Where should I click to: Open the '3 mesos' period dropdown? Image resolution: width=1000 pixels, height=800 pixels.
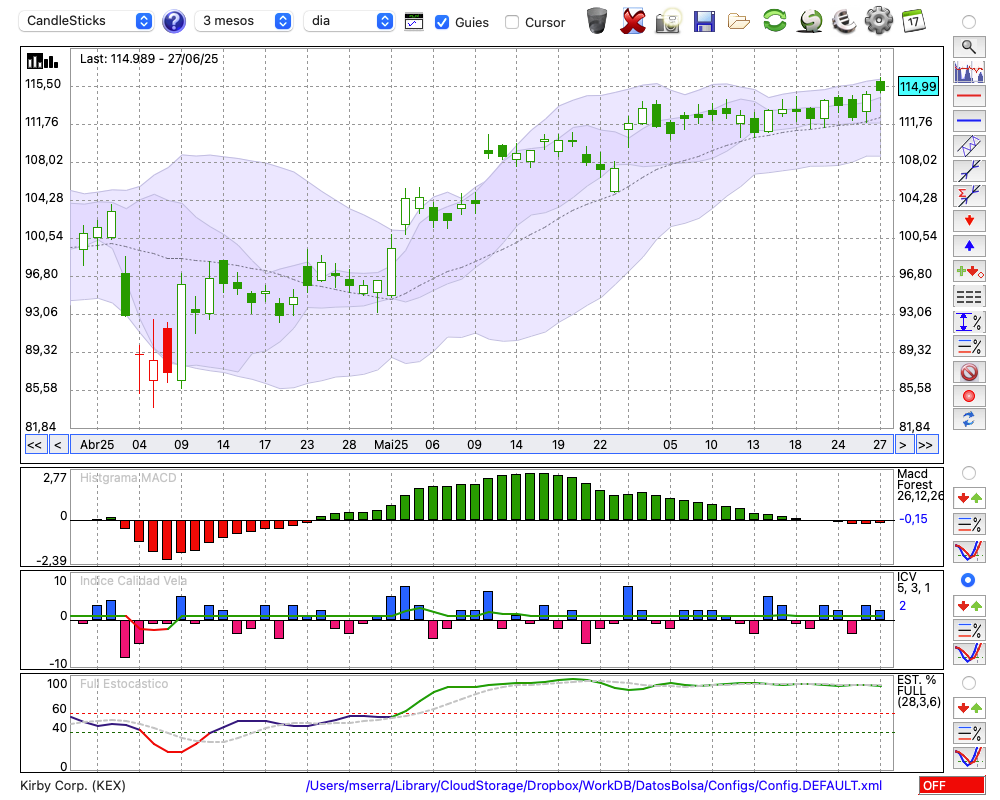point(244,21)
